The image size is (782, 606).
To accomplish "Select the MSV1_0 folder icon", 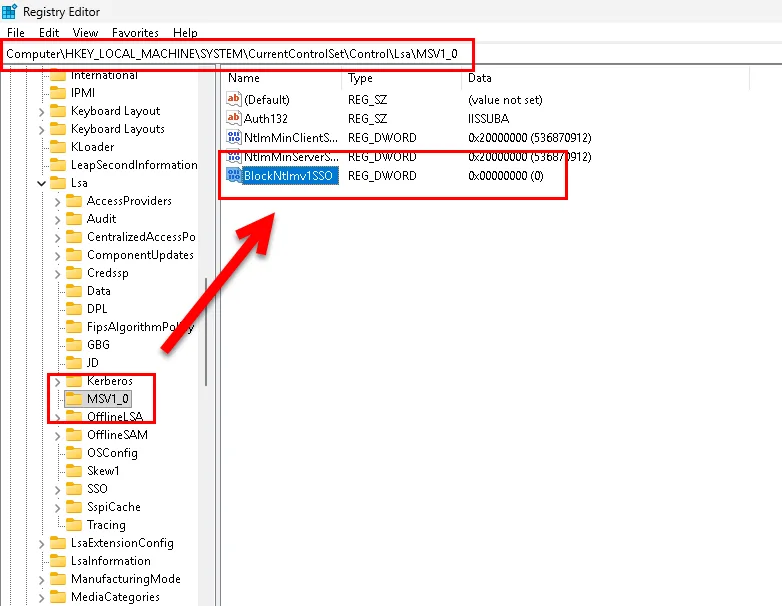I will tap(74, 399).
